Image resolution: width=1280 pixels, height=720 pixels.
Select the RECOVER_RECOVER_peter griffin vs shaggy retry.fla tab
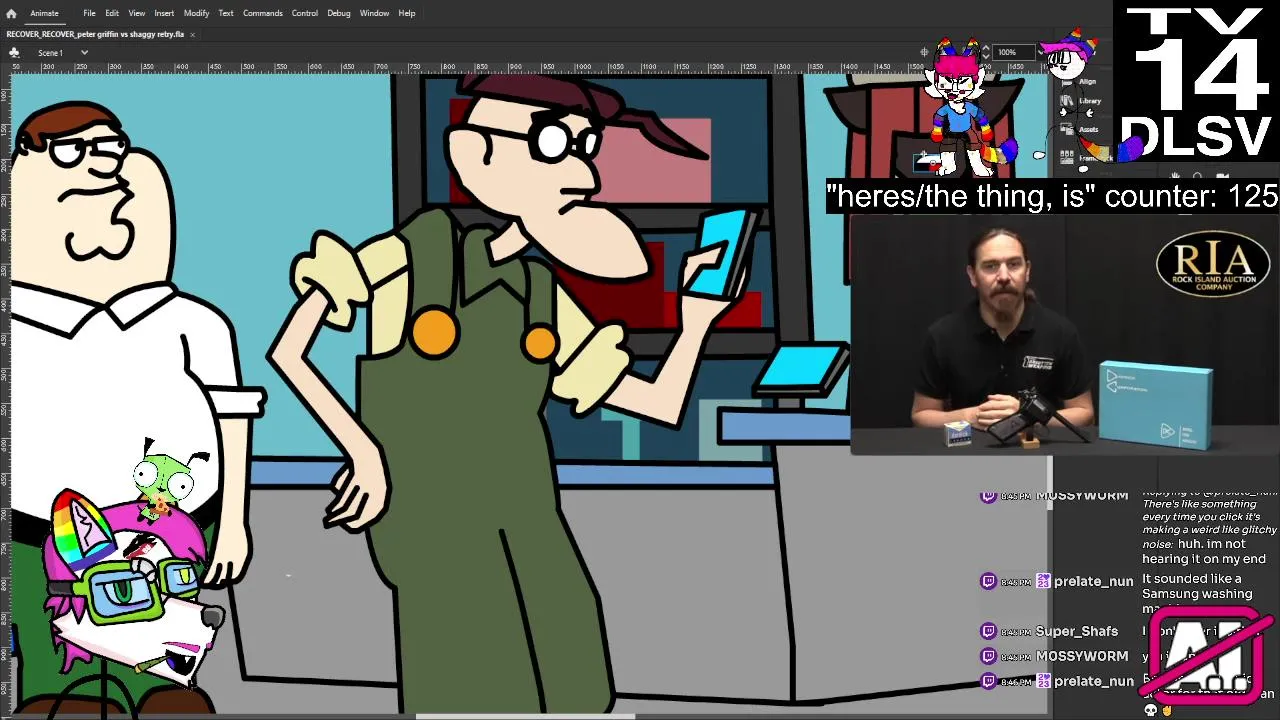tap(95, 34)
